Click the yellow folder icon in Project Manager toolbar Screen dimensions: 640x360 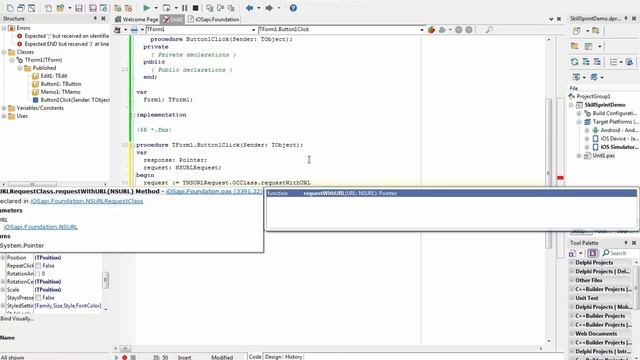[x=575, y=46]
